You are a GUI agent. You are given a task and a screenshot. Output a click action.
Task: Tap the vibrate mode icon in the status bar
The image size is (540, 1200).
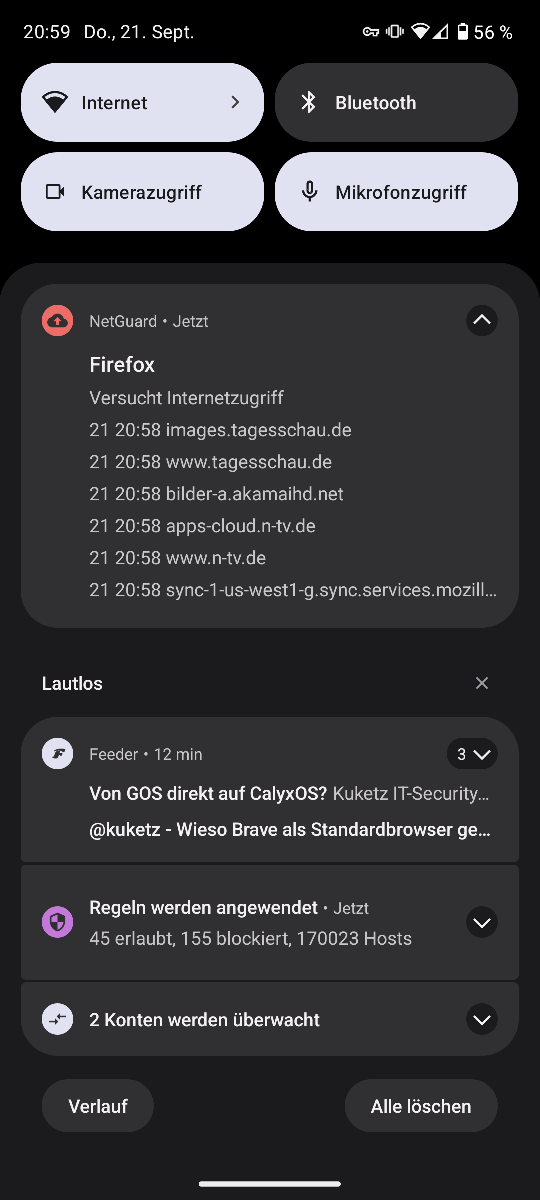(395, 32)
